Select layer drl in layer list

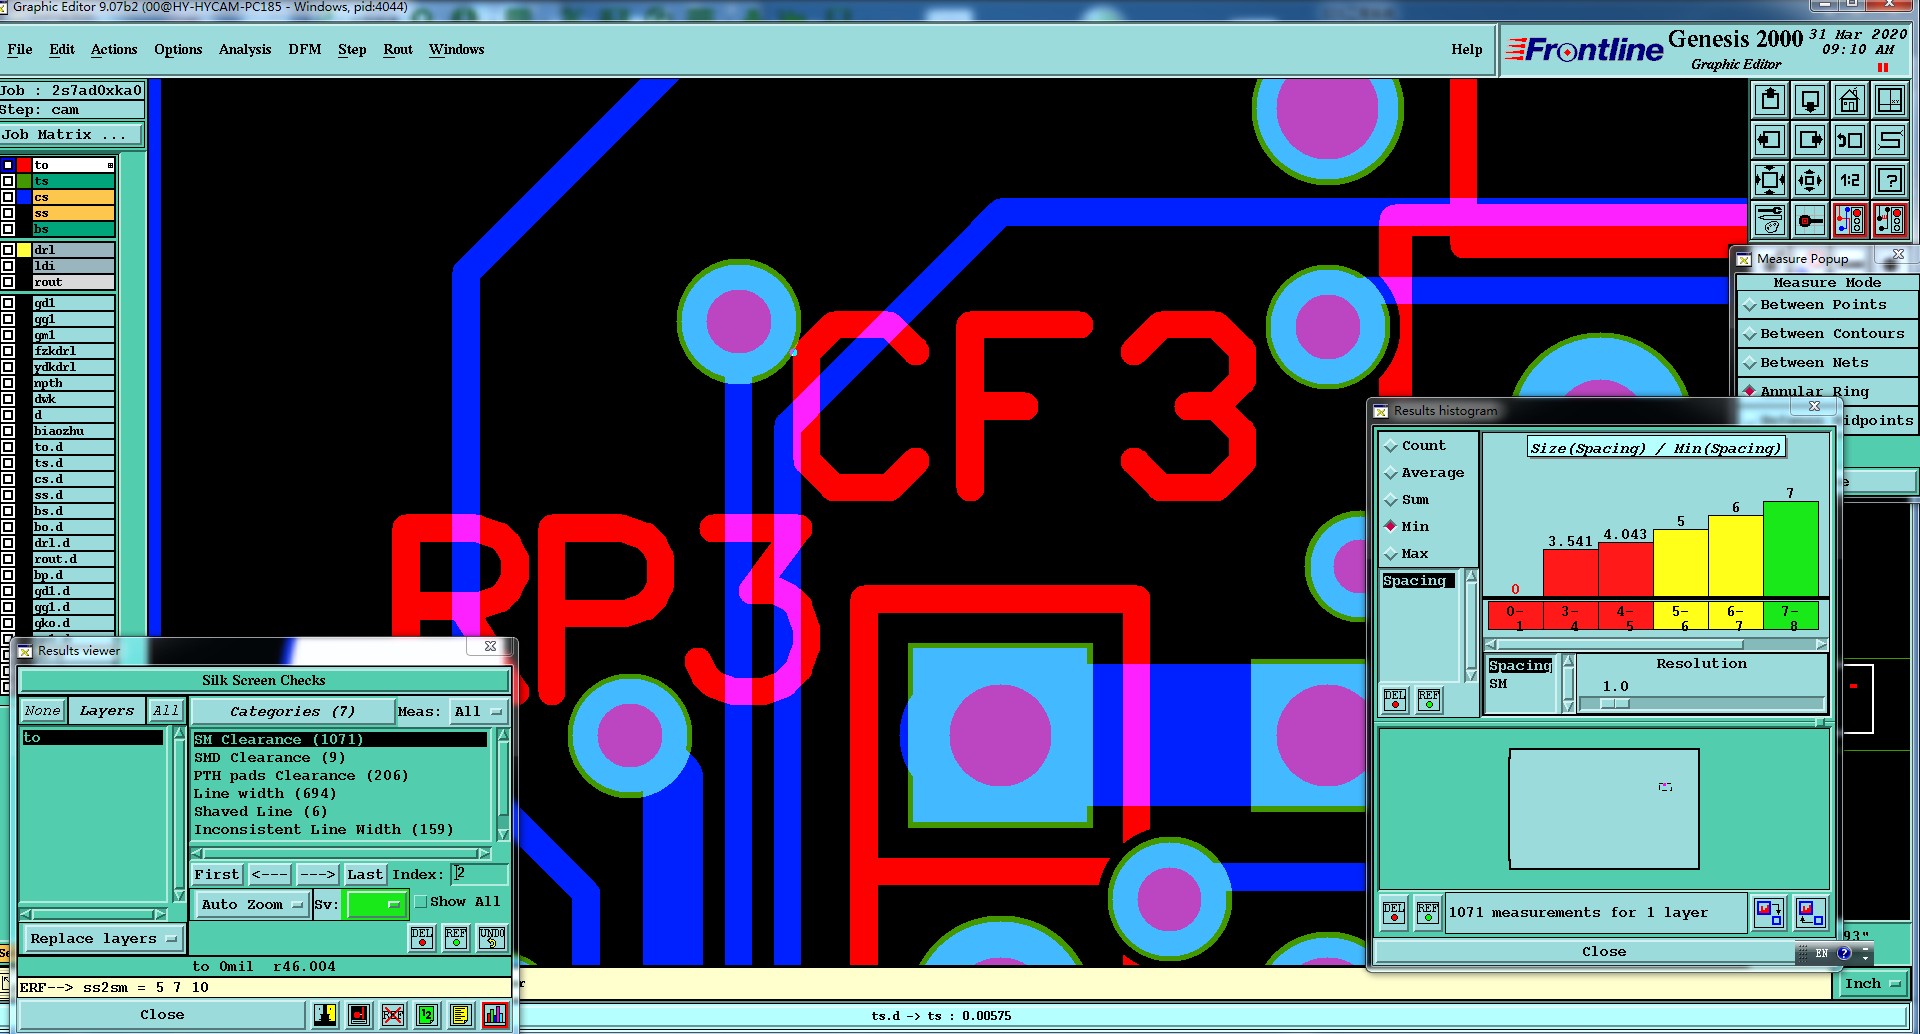tap(73, 250)
